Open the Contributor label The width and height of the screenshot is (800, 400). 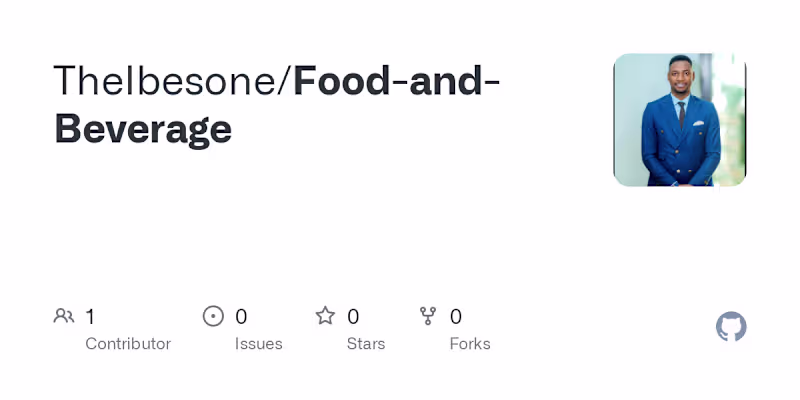128,344
